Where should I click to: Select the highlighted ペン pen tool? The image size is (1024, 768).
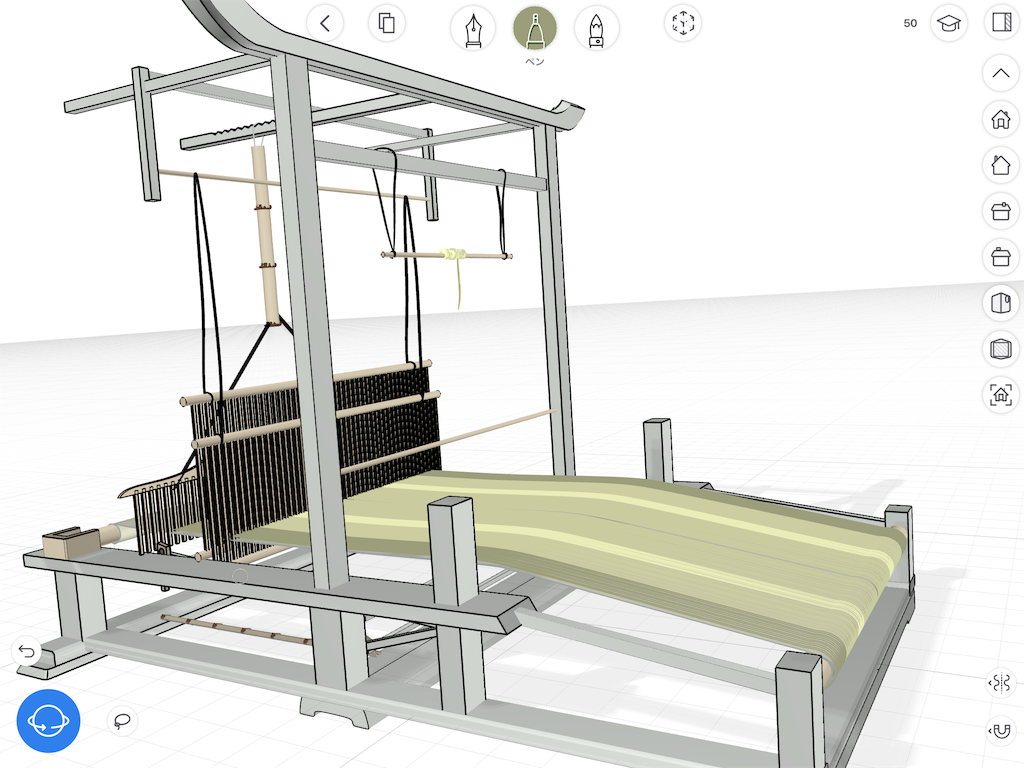pyautogui.click(x=535, y=29)
